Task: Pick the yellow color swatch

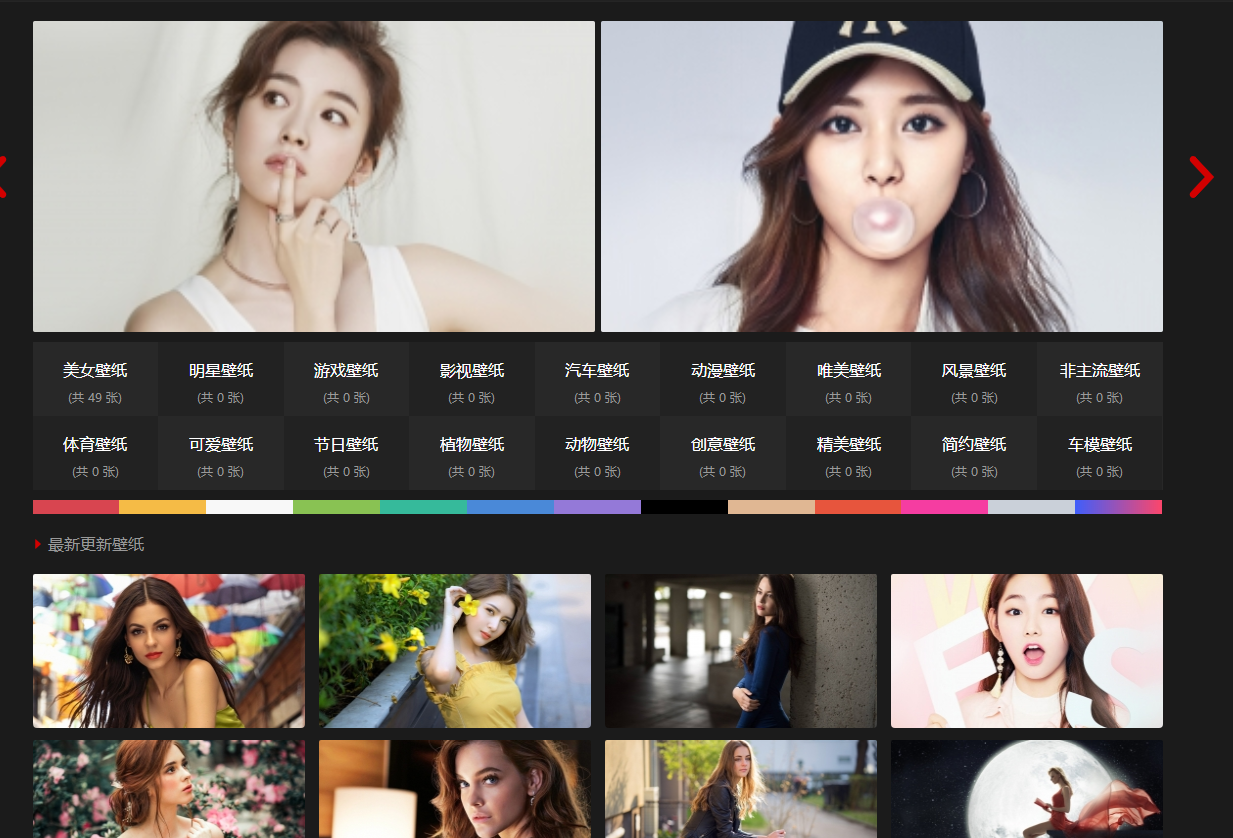Action: point(162,507)
